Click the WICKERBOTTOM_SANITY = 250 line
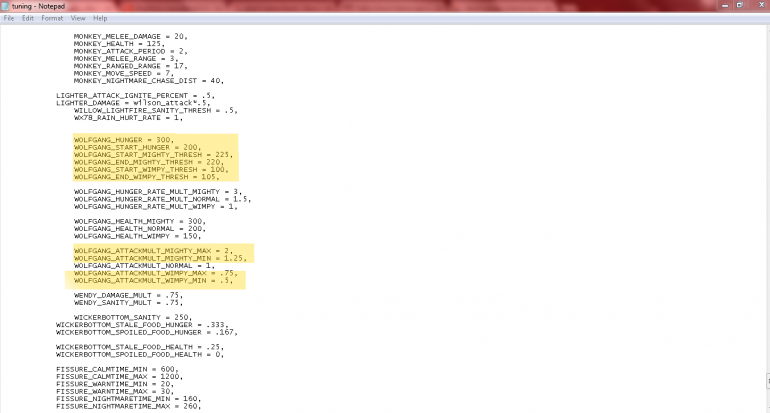 pyautogui.click(x=129, y=317)
